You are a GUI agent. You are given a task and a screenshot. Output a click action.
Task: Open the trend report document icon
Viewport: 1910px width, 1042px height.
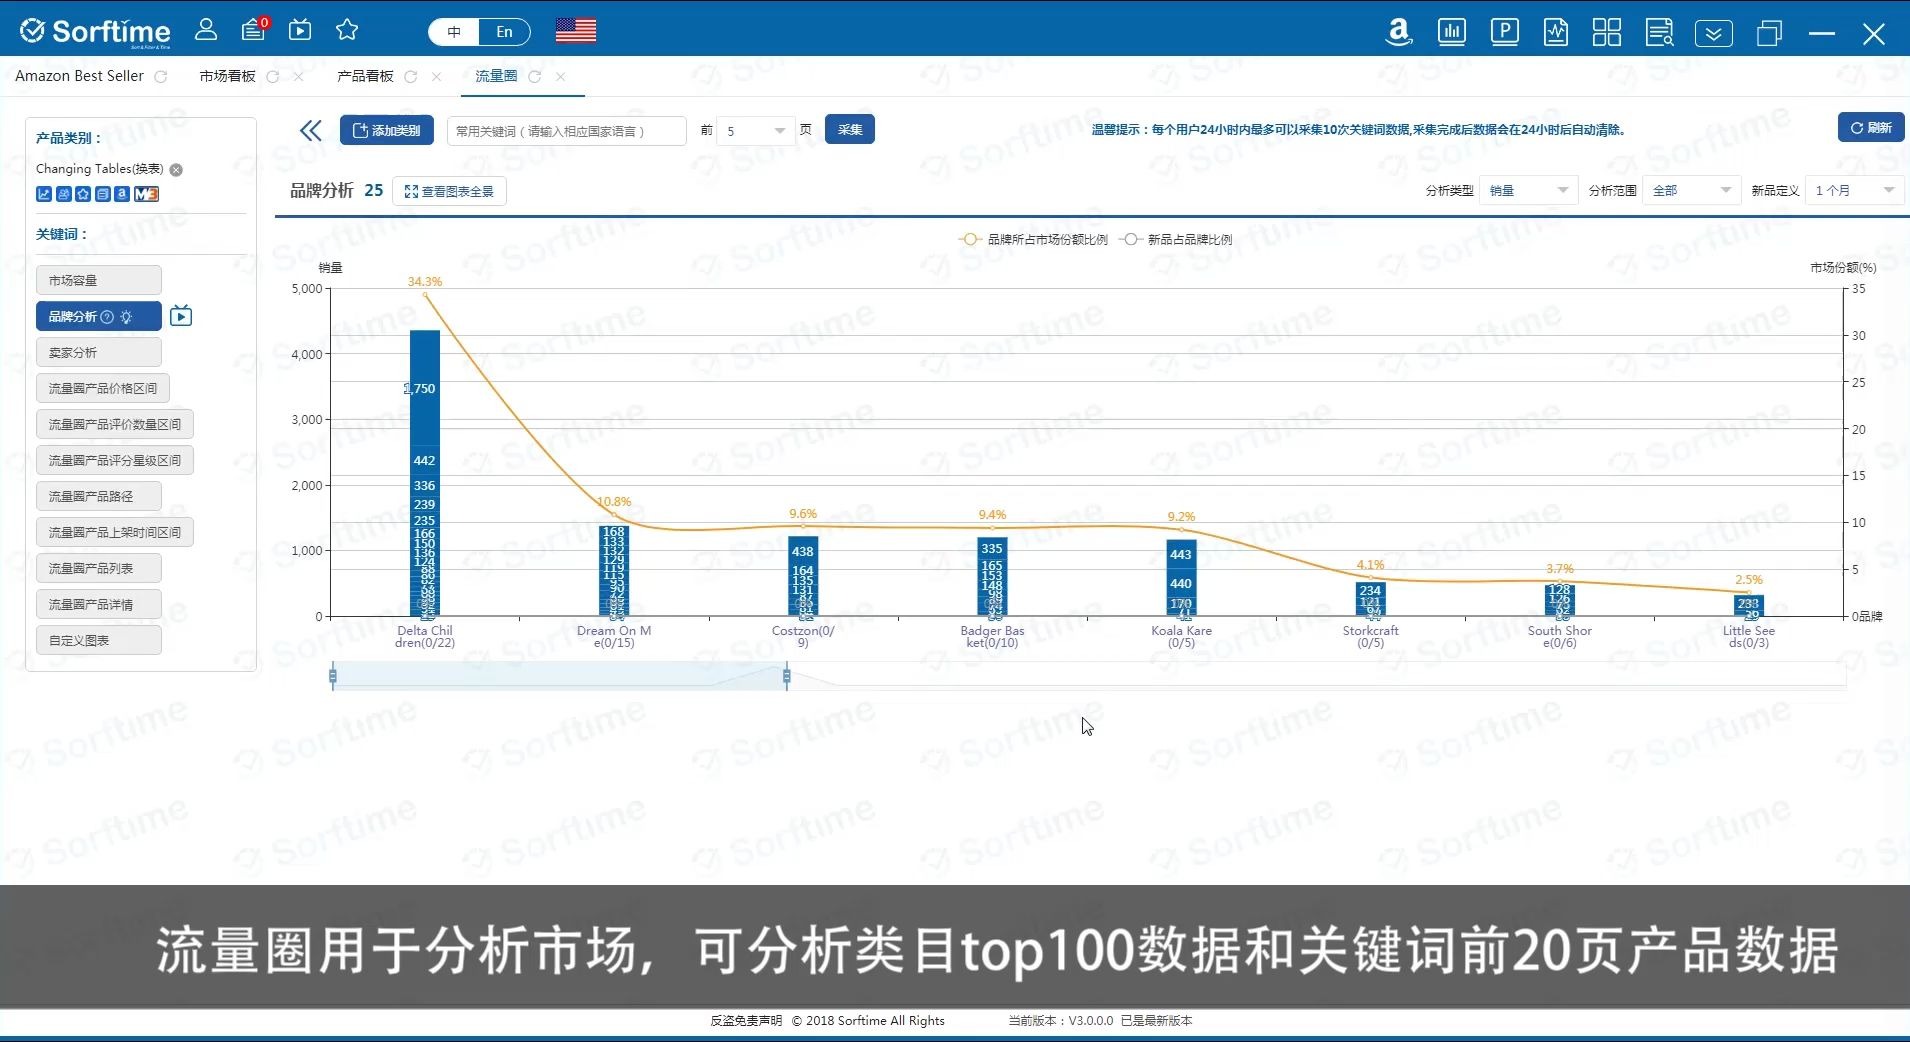1555,32
